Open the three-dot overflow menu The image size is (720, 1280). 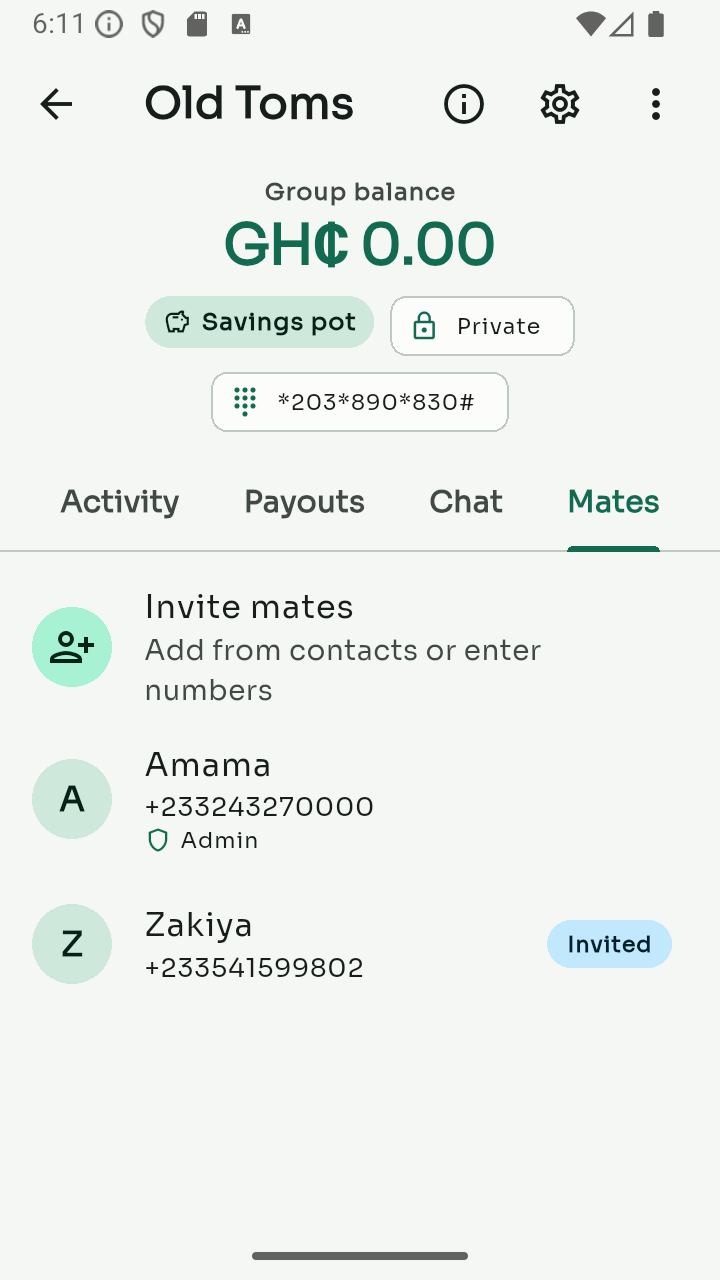click(x=656, y=104)
